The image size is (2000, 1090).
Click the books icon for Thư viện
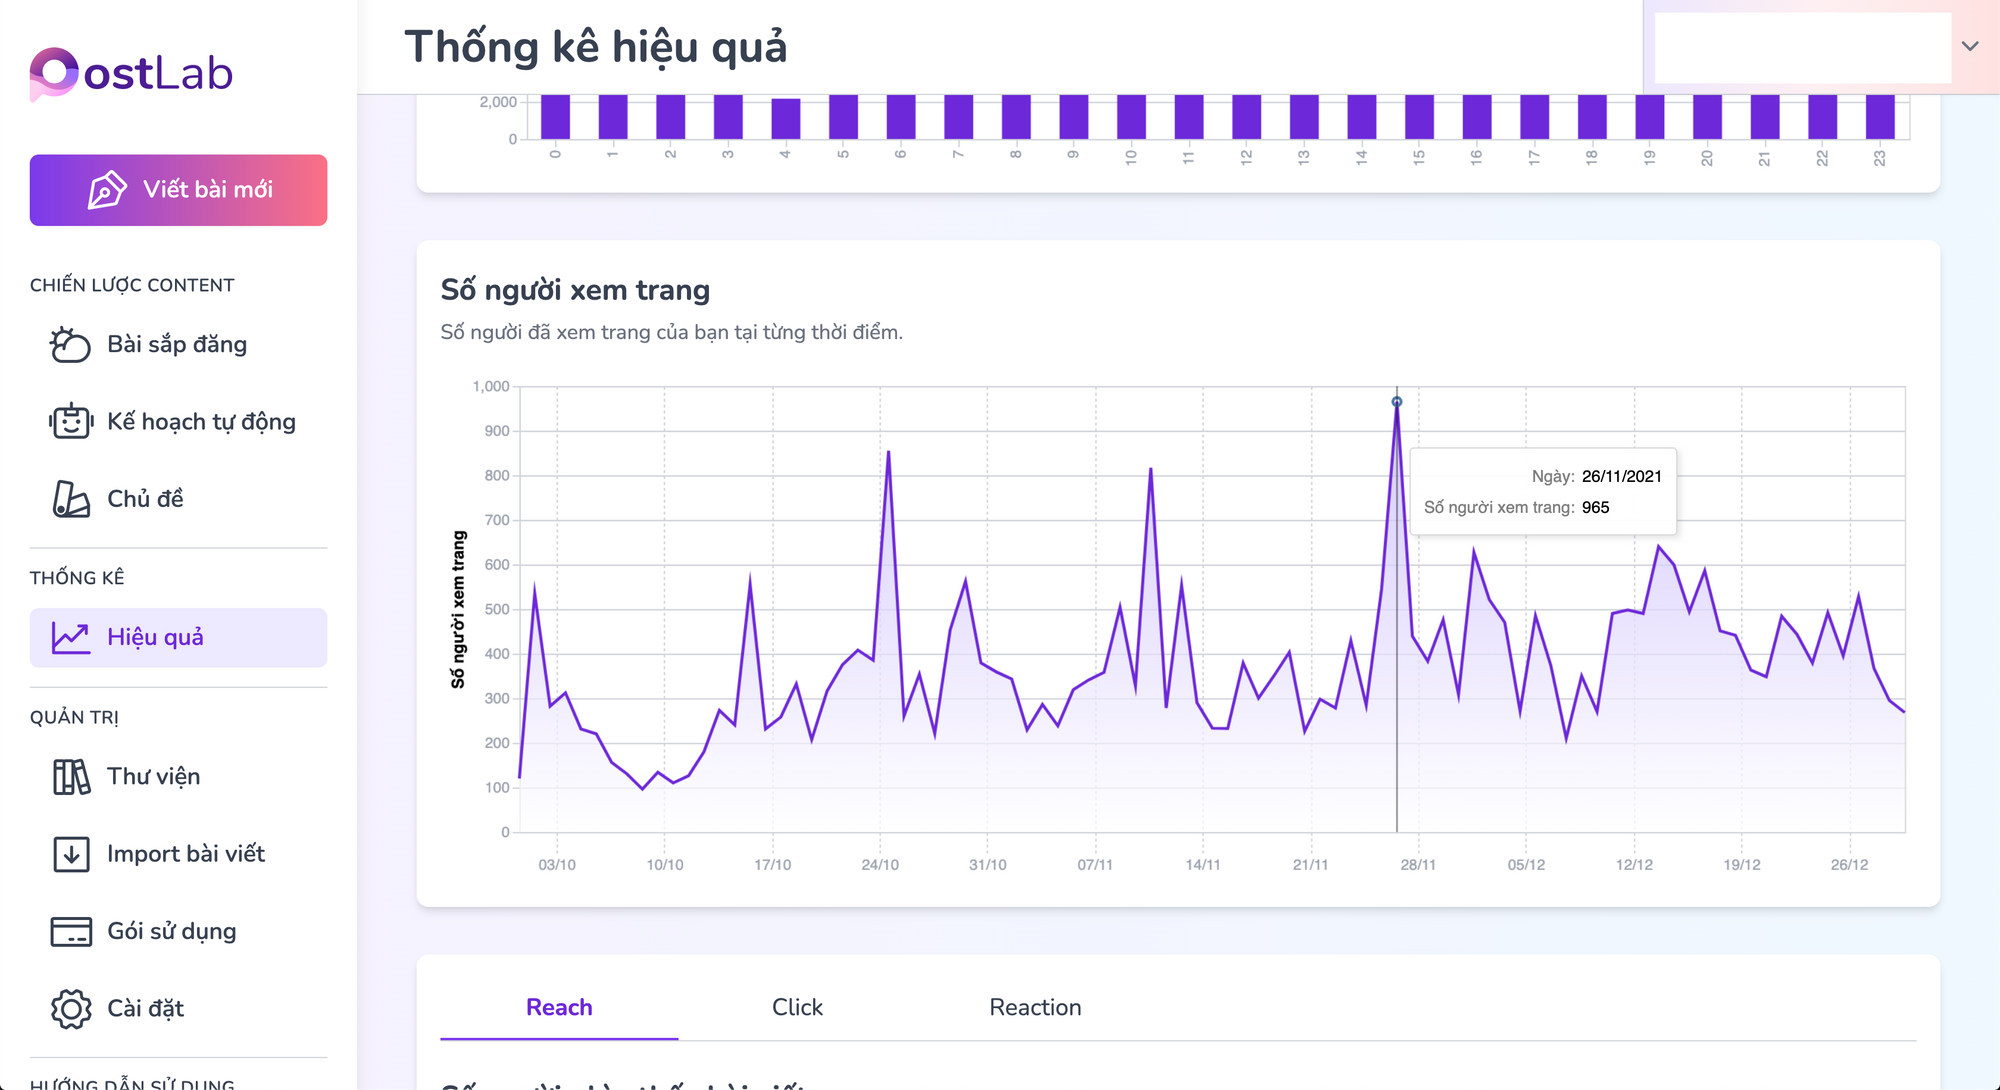pyautogui.click(x=71, y=776)
